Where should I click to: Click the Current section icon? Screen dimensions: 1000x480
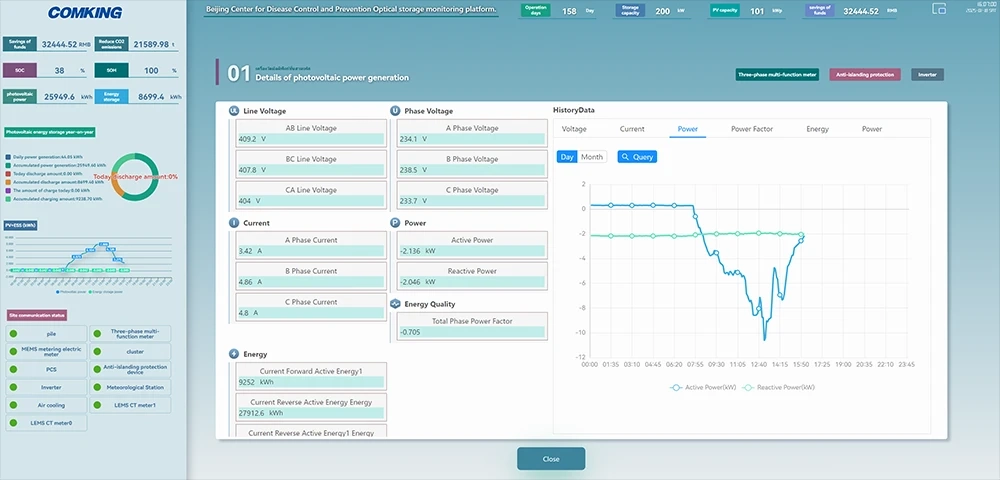(235, 223)
